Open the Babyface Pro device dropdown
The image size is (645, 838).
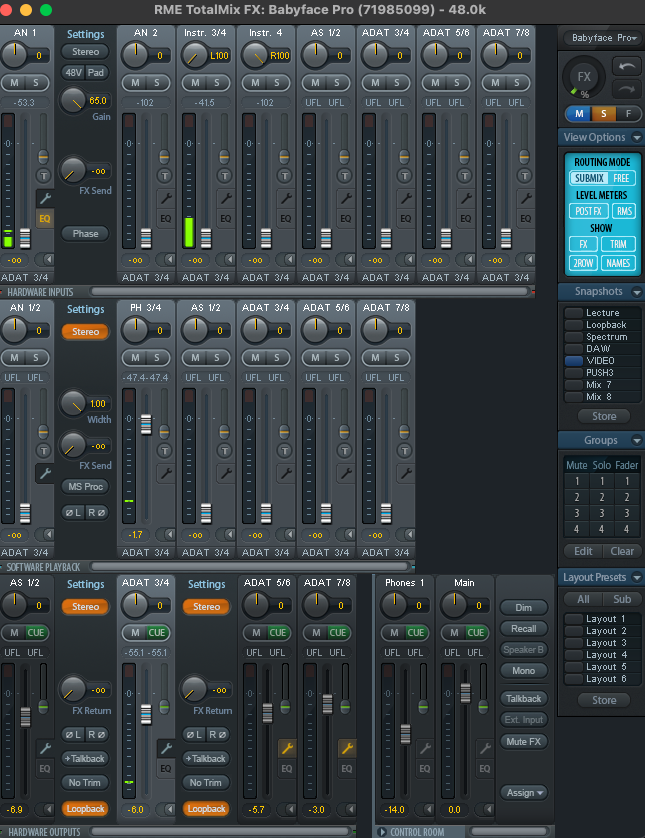coord(602,38)
